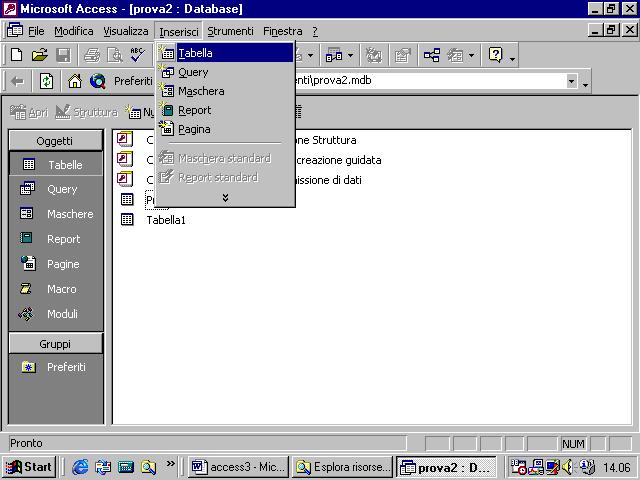Viewport: 640px width, 480px height.
Task: Open the ? help menu
Action: (315, 31)
